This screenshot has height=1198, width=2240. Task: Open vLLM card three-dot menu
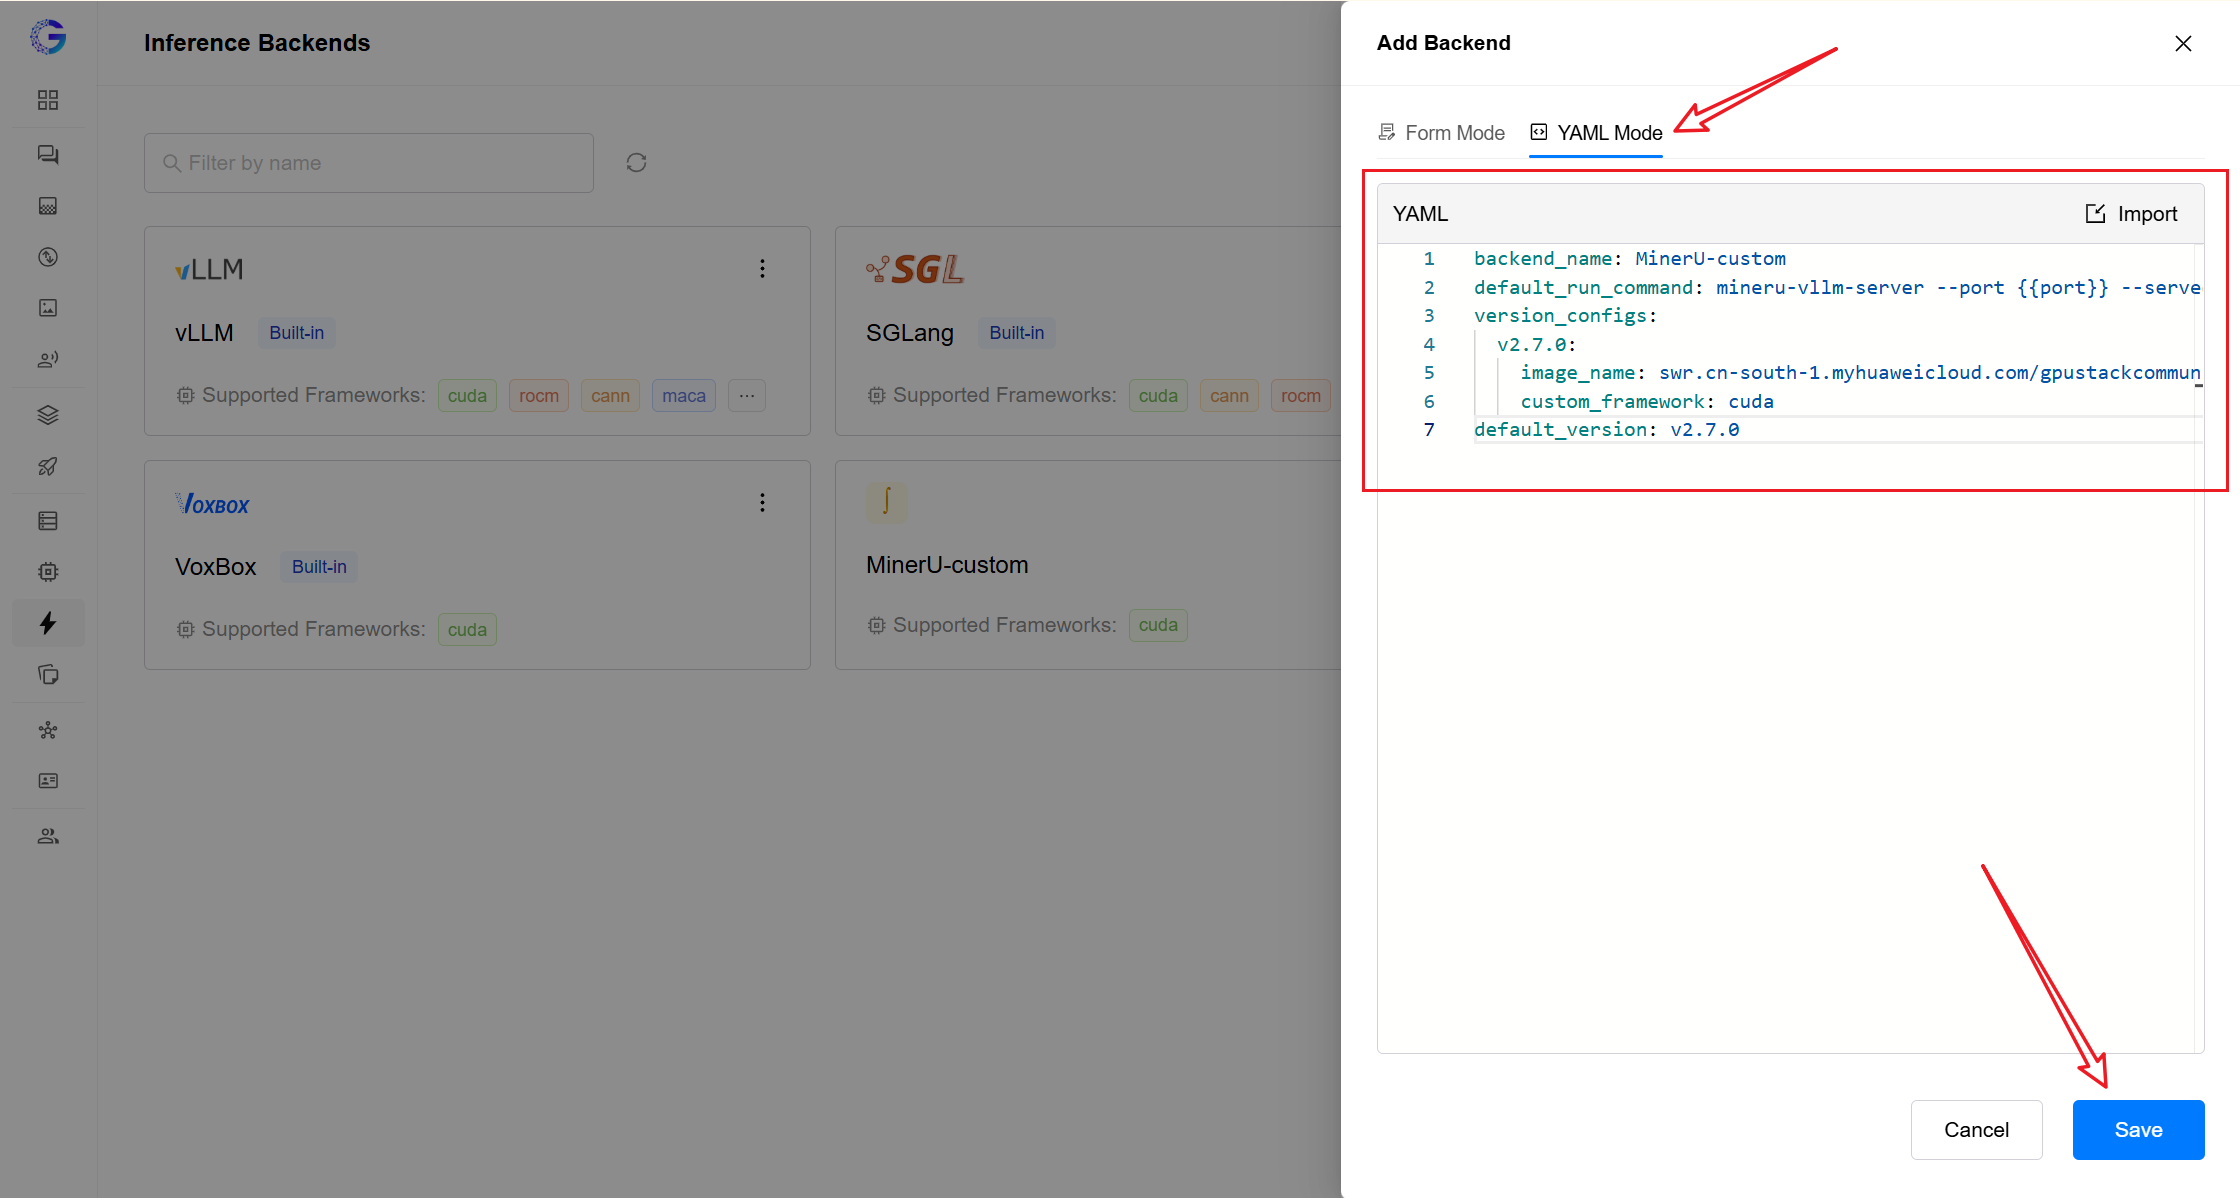coord(762,268)
